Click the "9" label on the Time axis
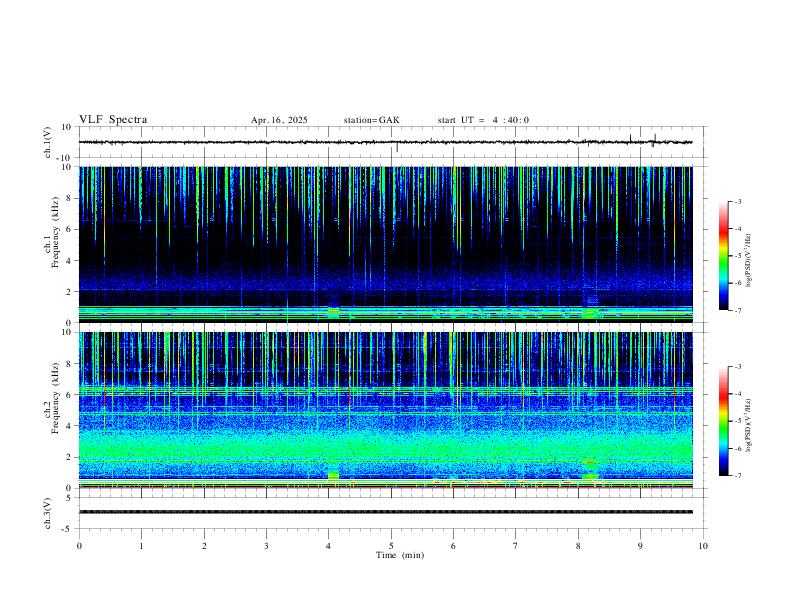The width and height of the screenshot is (792, 612). coord(640,546)
